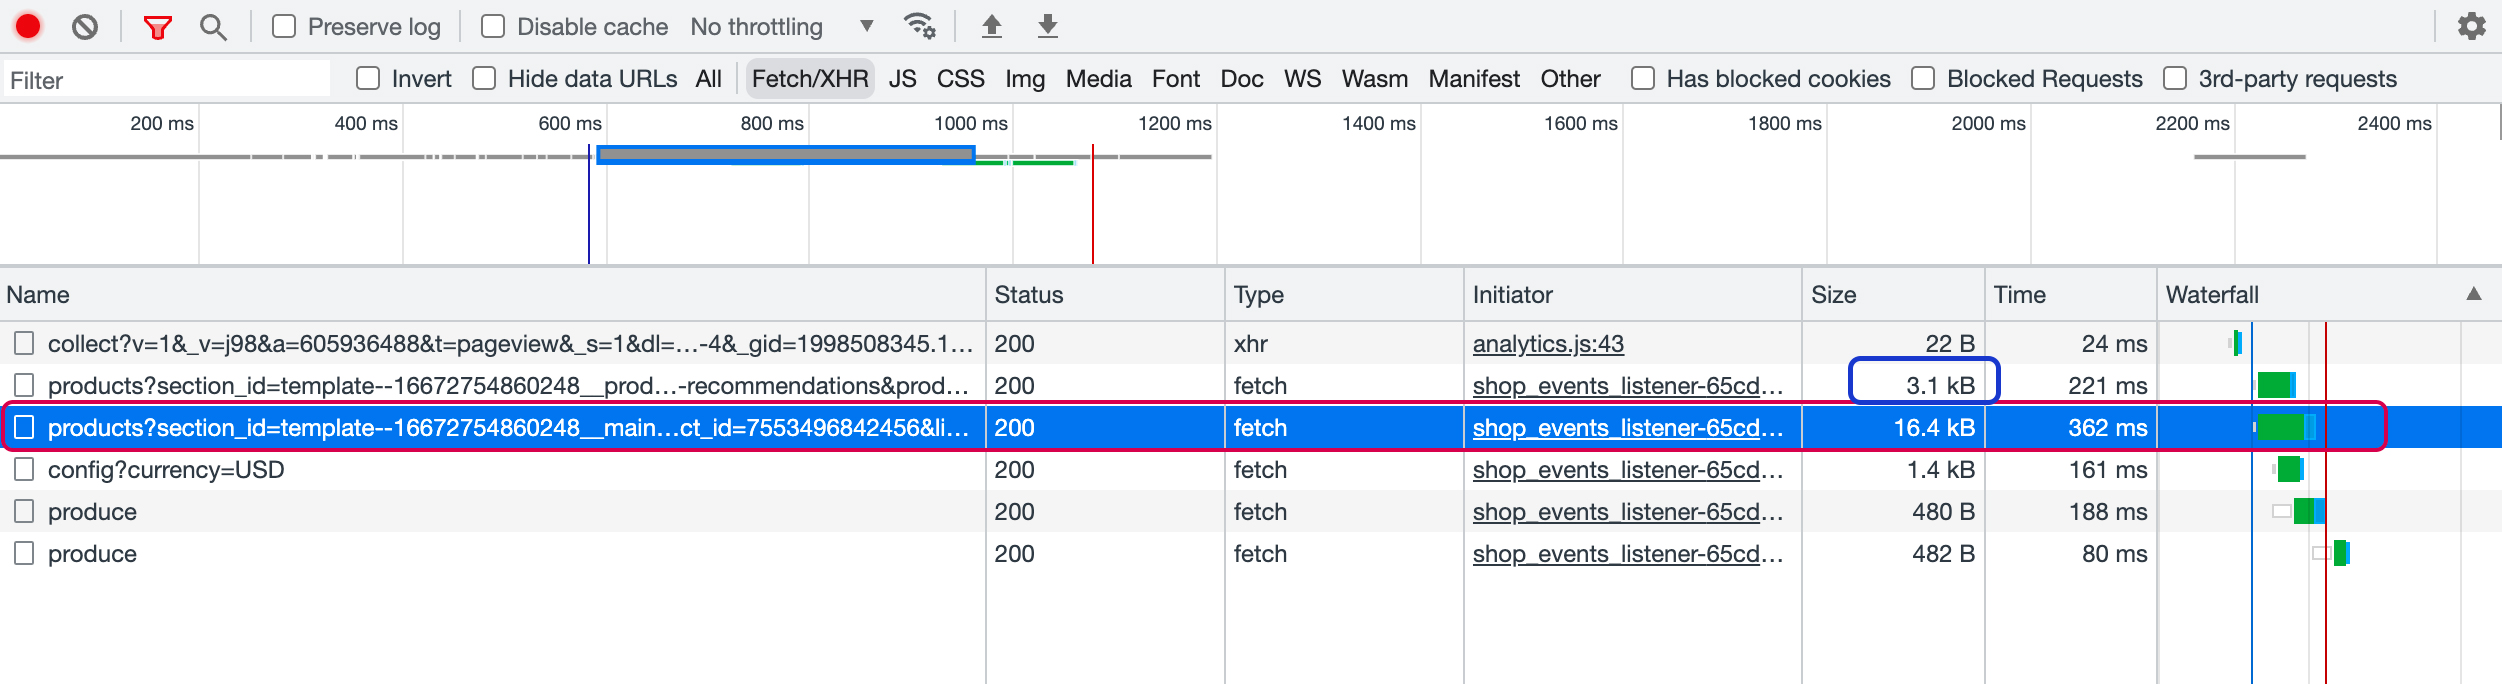Image resolution: width=2502 pixels, height=684 pixels.
Task: Toggle the filter funnel icon
Action: (157, 27)
